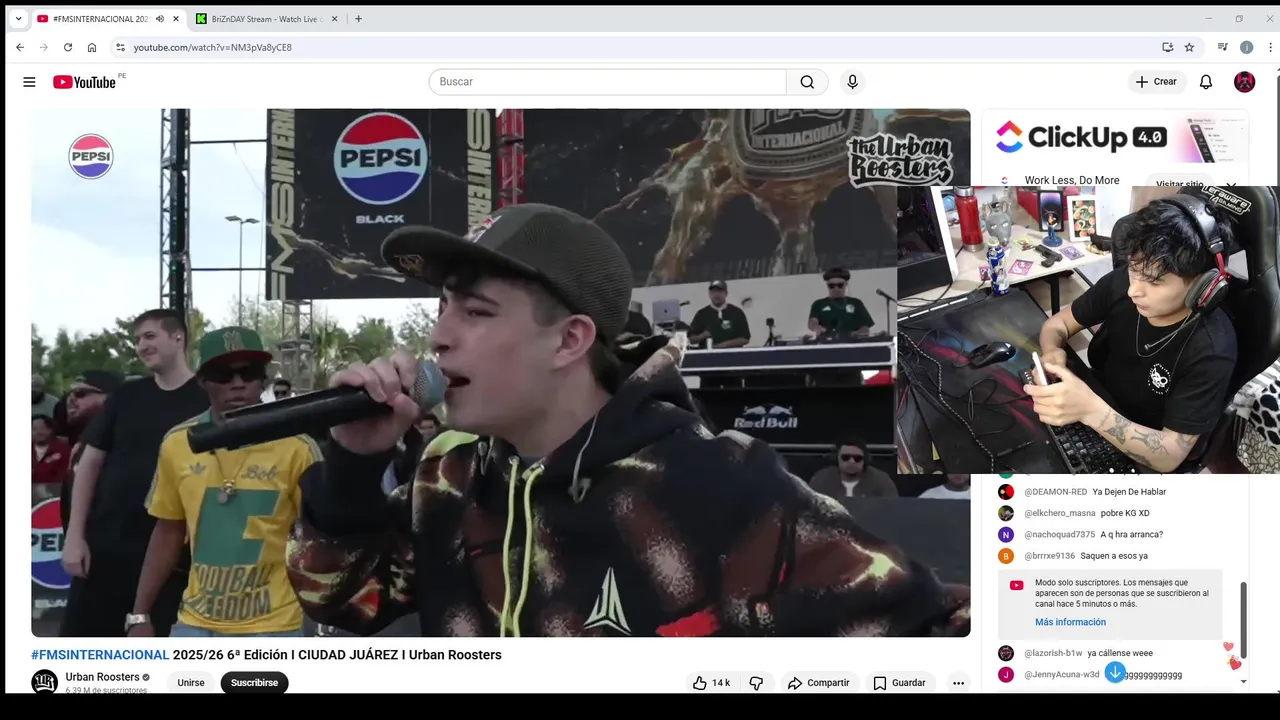The image size is (1280, 720).
Task: Close the BriZnDAY Stream tab
Action: 335,19
